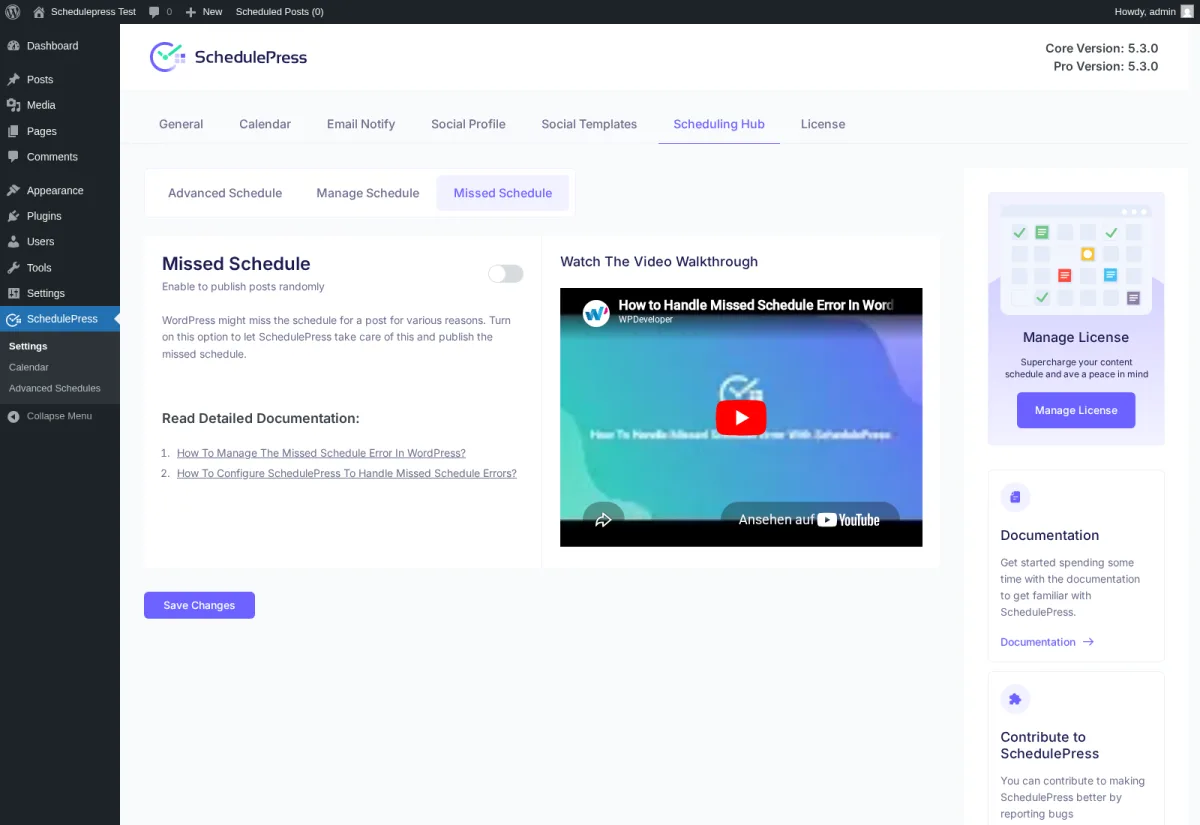
Task: Click the Dashboard gauge icon
Action: coord(13,46)
